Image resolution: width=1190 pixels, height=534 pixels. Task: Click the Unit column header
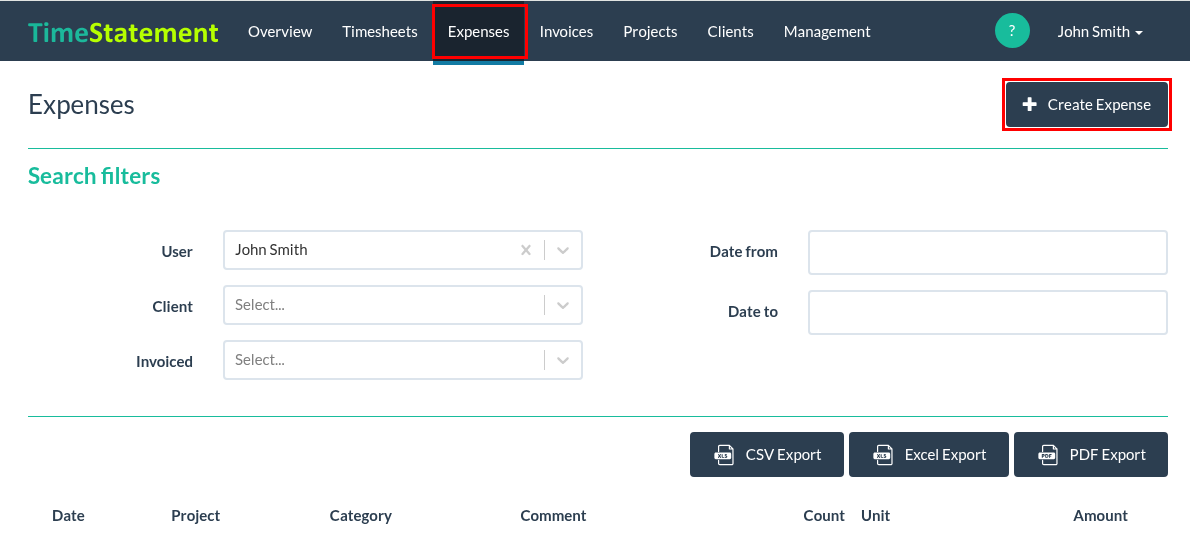(x=876, y=516)
